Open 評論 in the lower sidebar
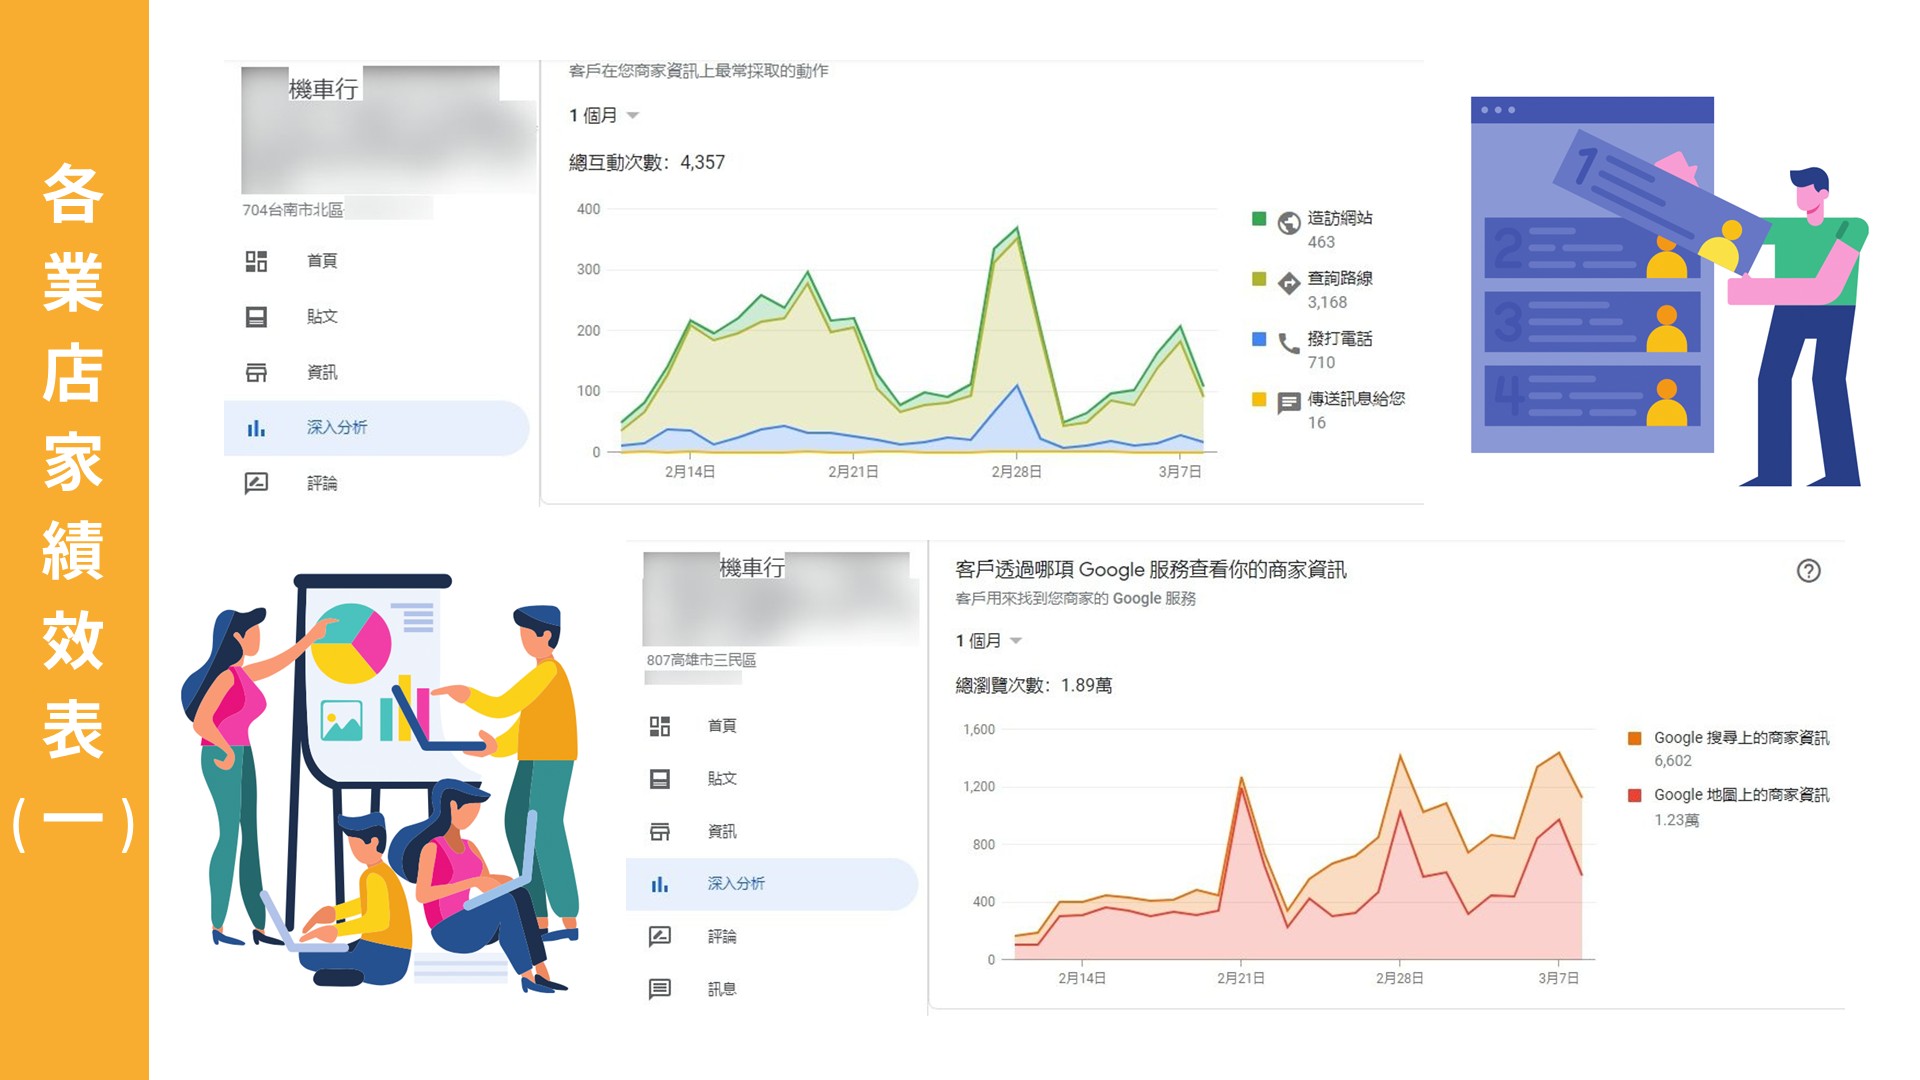The height and width of the screenshot is (1080, 1920). [x=721, y=937]
